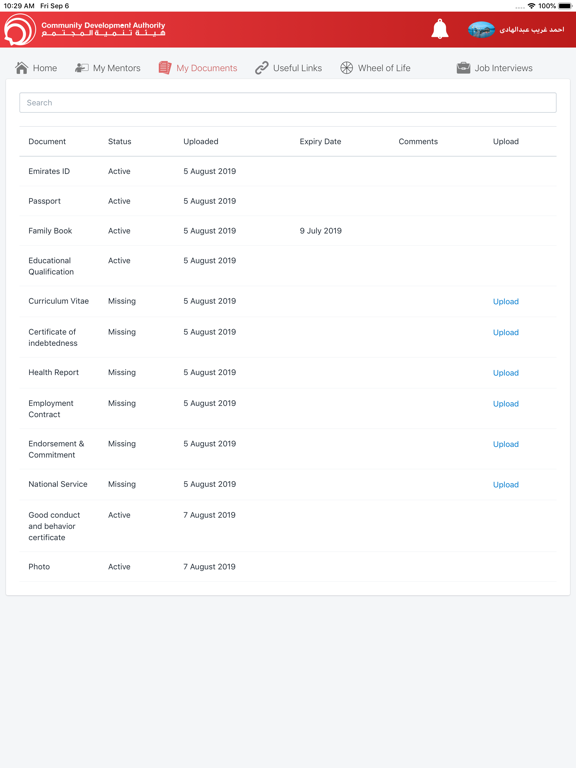This screenshot has height=768, width=576.
Task: Select the Family Book document name
Action: coord(50,231)
